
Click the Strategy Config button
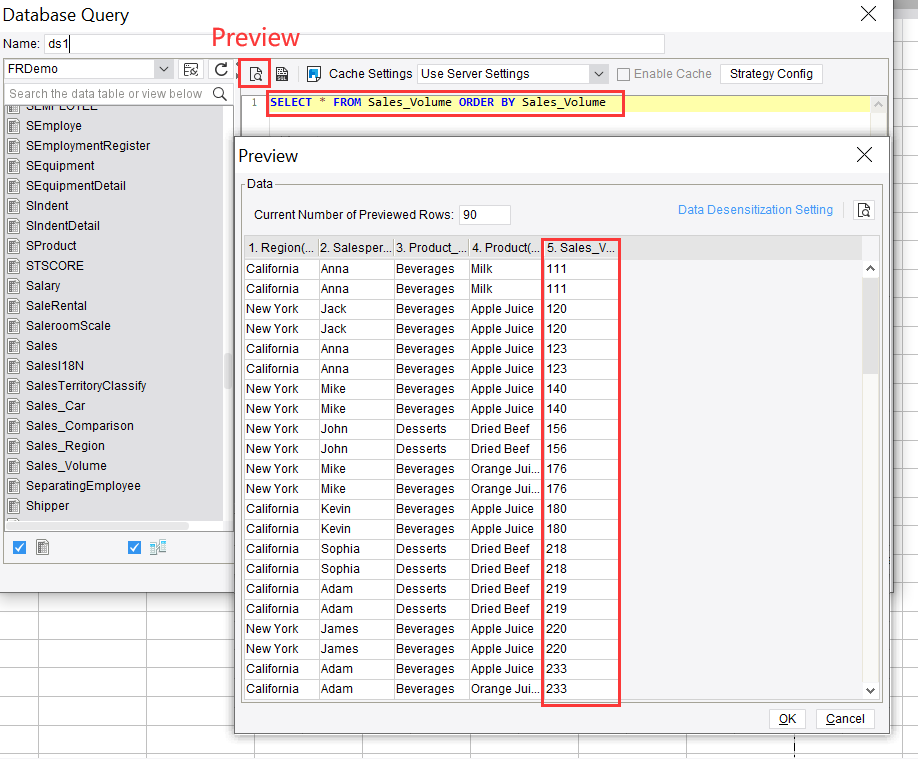pyautogui.click(x=771, y=73)
